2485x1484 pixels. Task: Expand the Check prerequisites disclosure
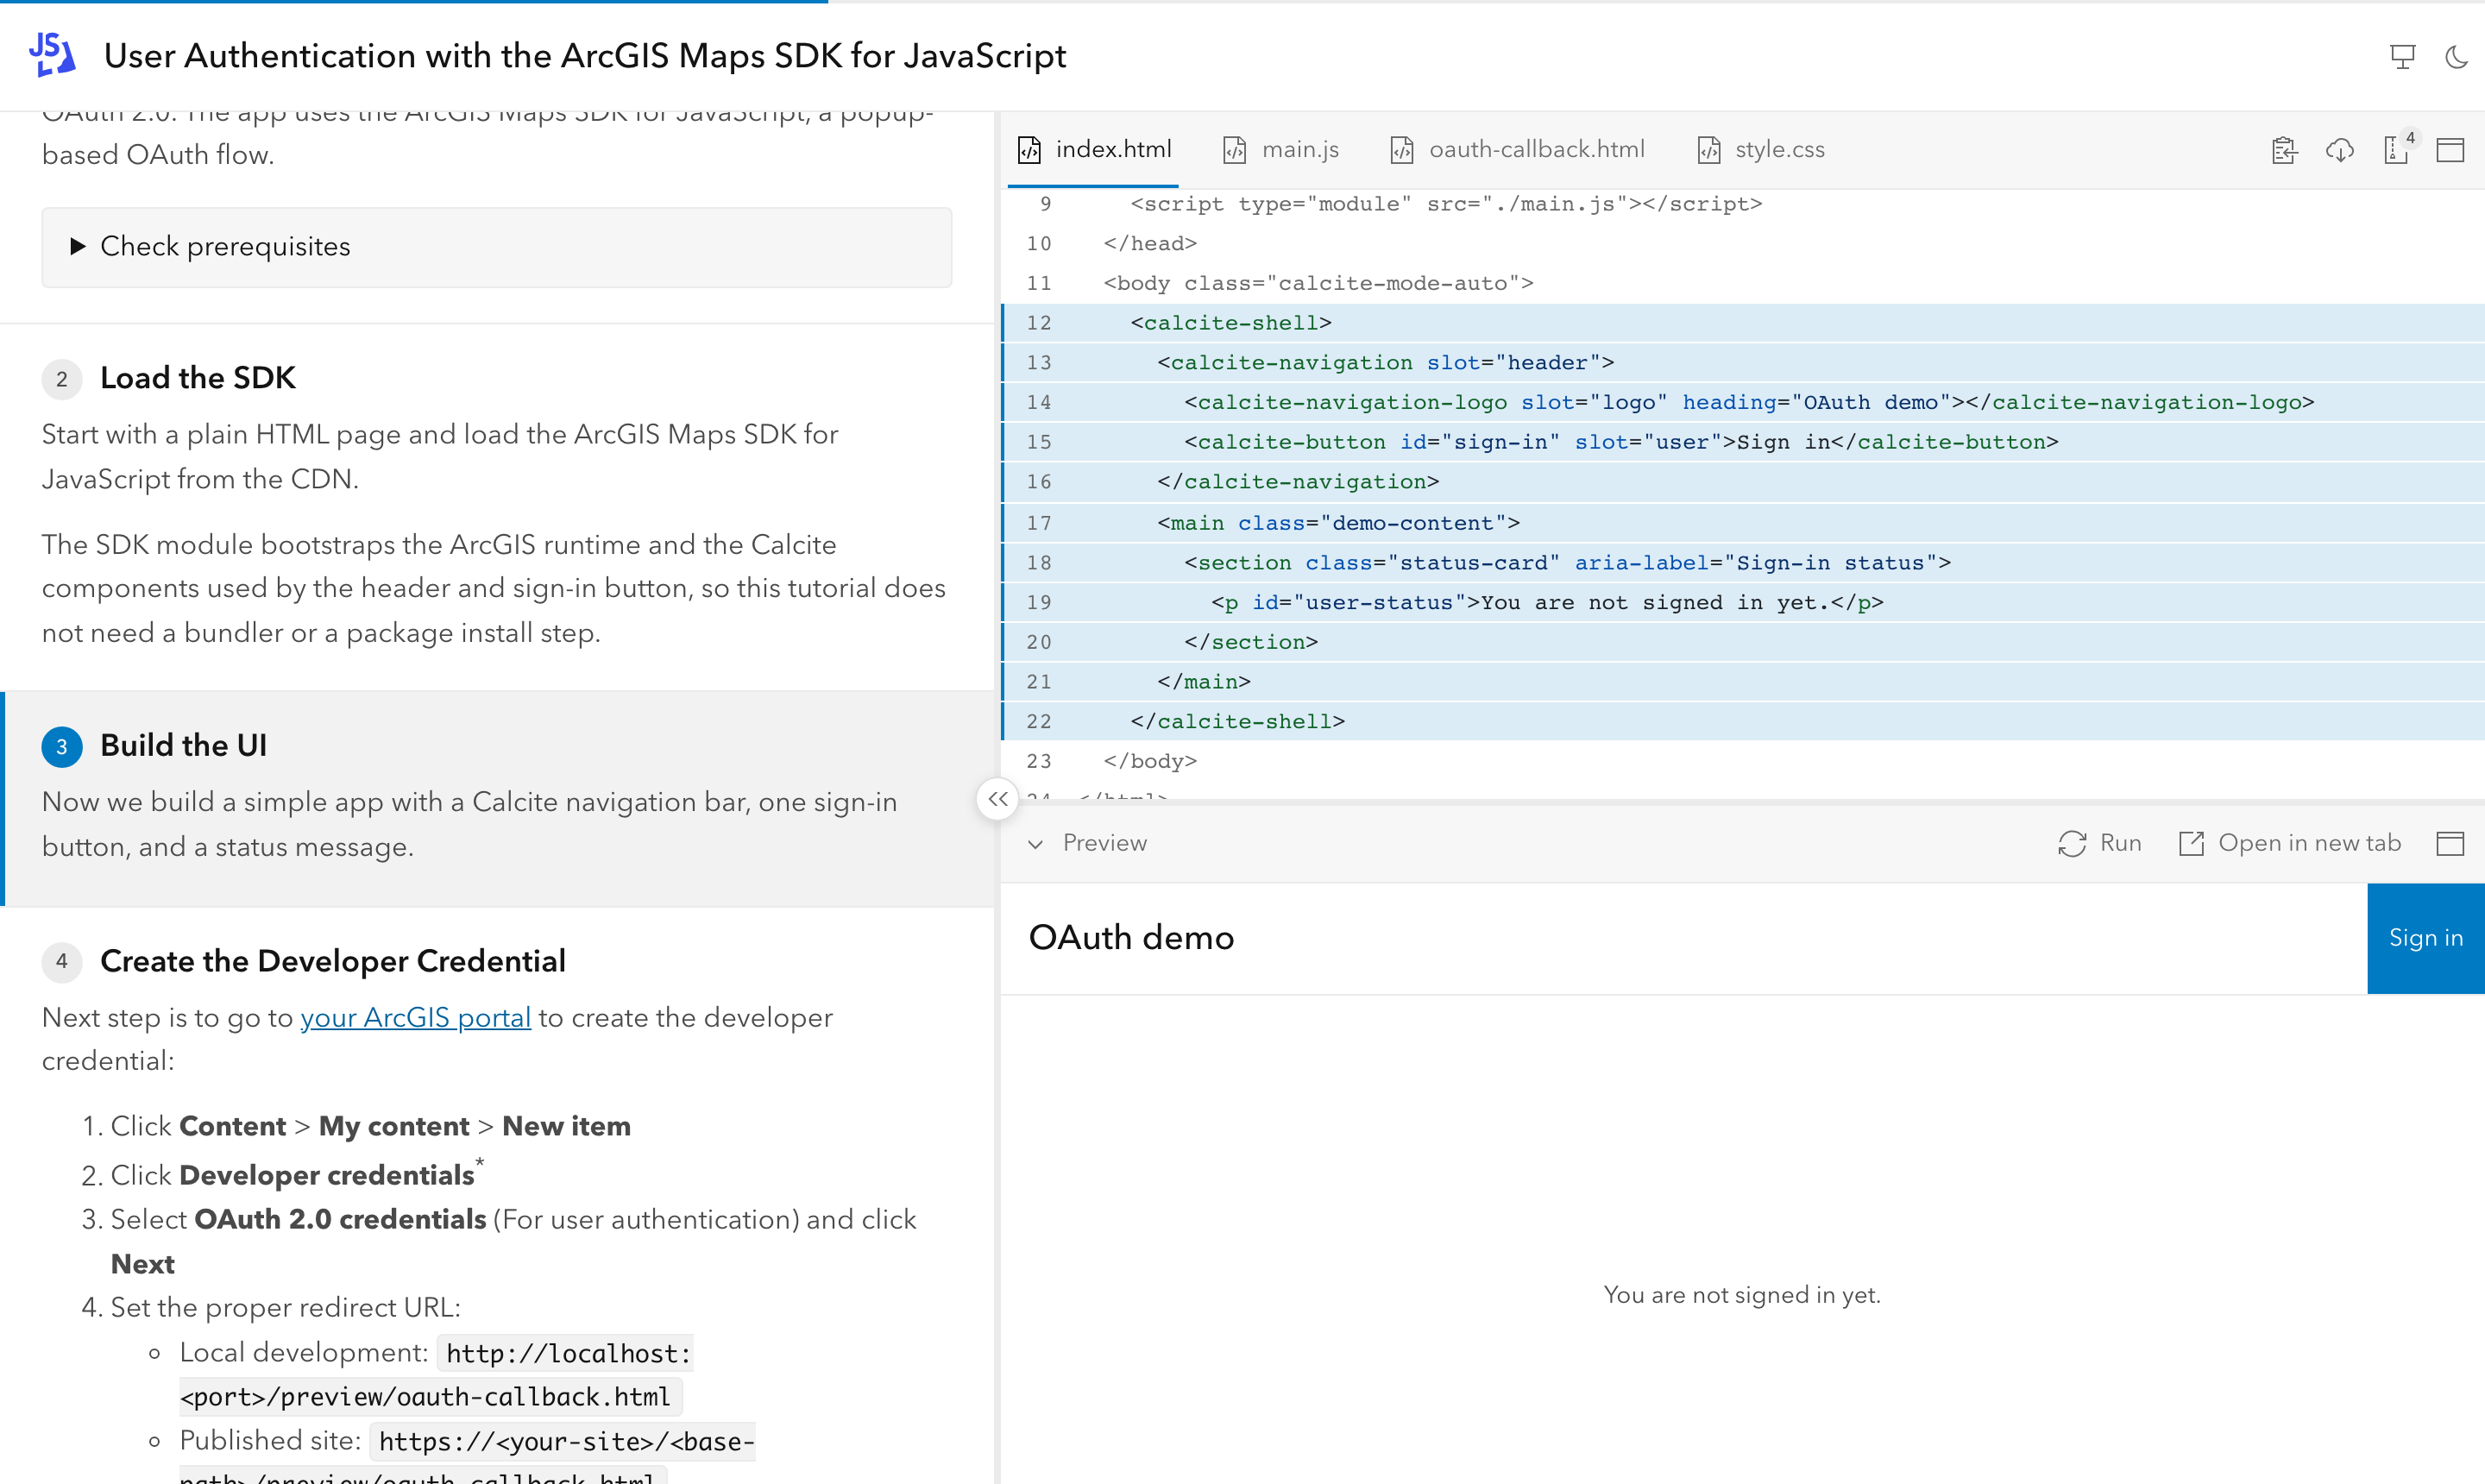point(496,247)
